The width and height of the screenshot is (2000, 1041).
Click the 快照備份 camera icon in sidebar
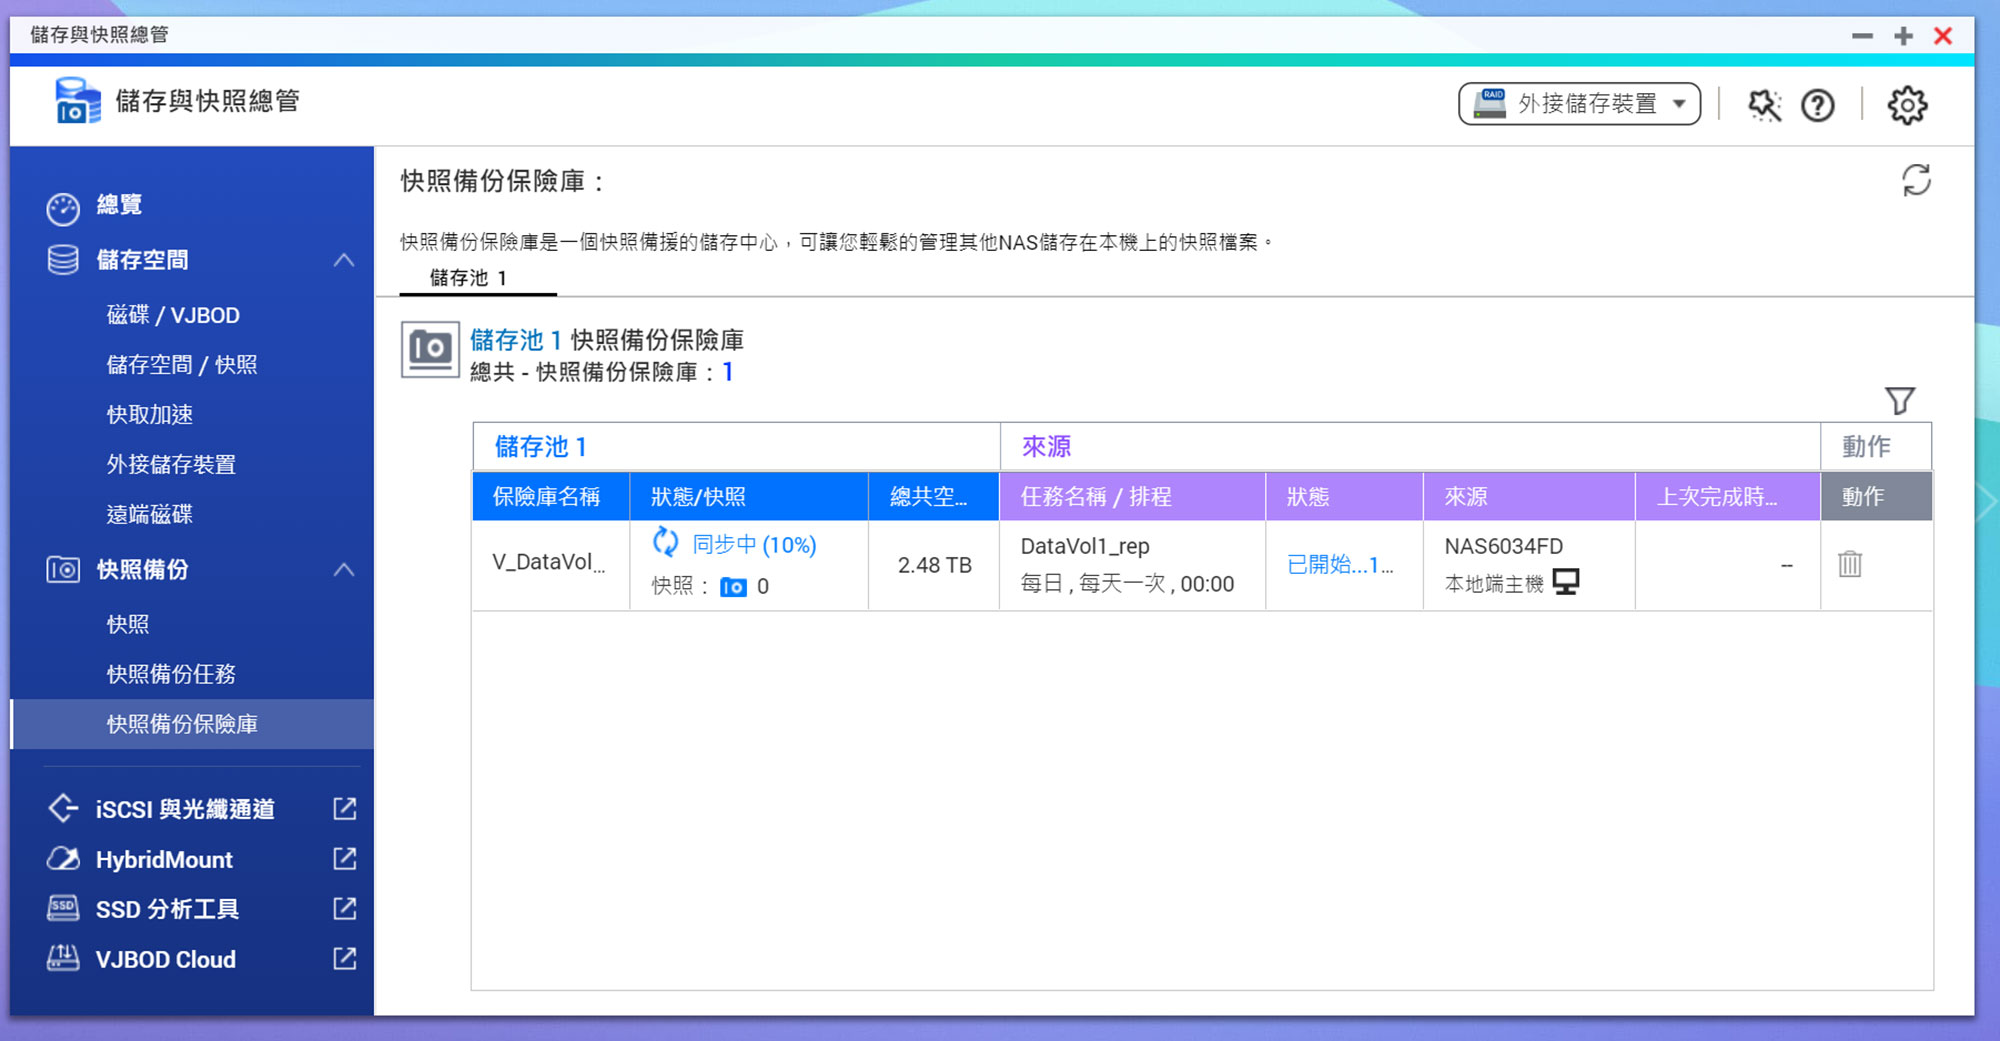pos(63,570)
